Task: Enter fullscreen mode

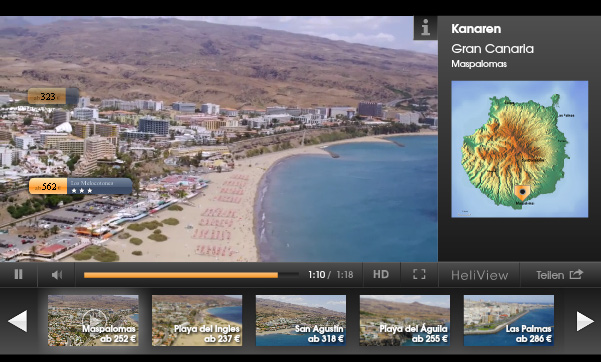Action: 419,275
